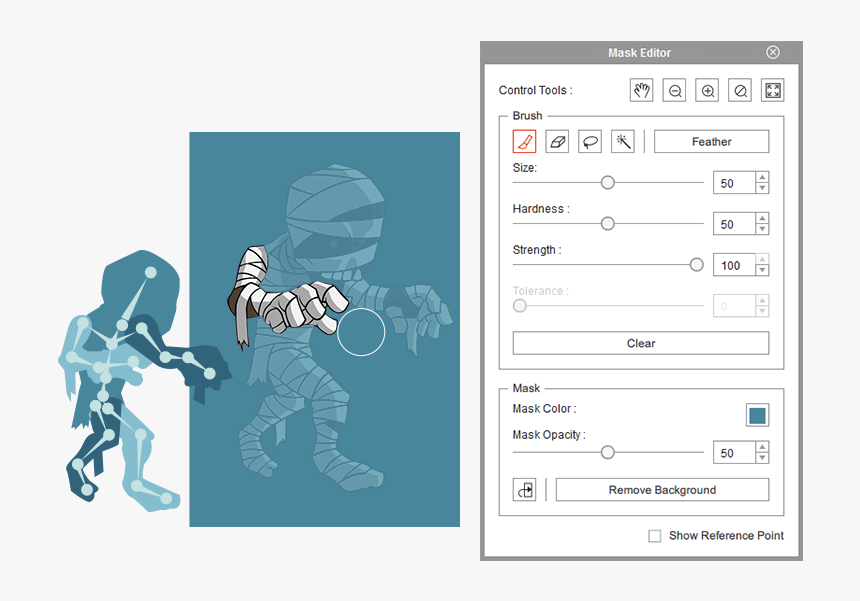Select the Eraser tool

tap(558, 142)
